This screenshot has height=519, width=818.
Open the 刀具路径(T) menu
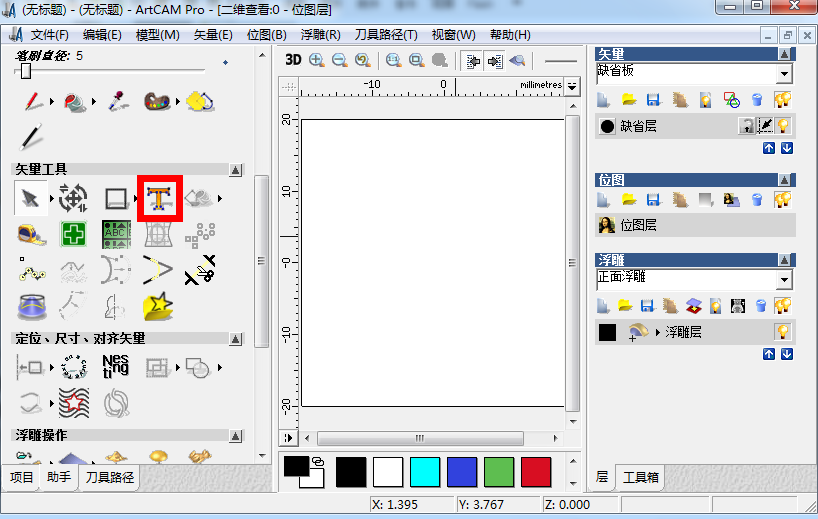(386, 35)
